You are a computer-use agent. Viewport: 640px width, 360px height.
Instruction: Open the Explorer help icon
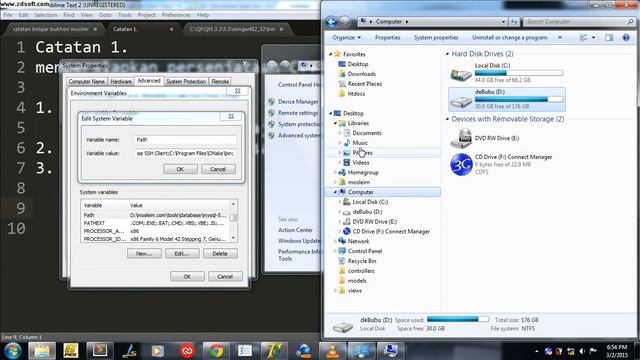coord(626,38)
